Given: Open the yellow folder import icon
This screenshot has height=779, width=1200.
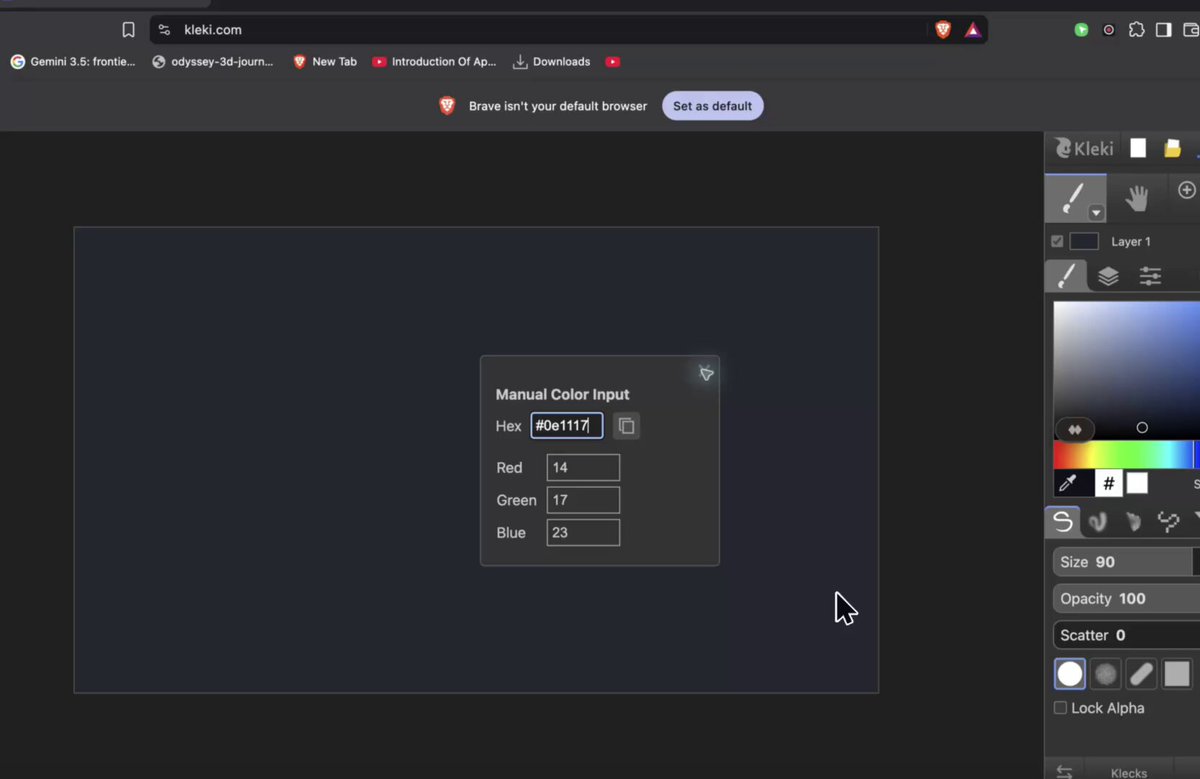Looking at the screenshot, I should [x=1172, y=148].
